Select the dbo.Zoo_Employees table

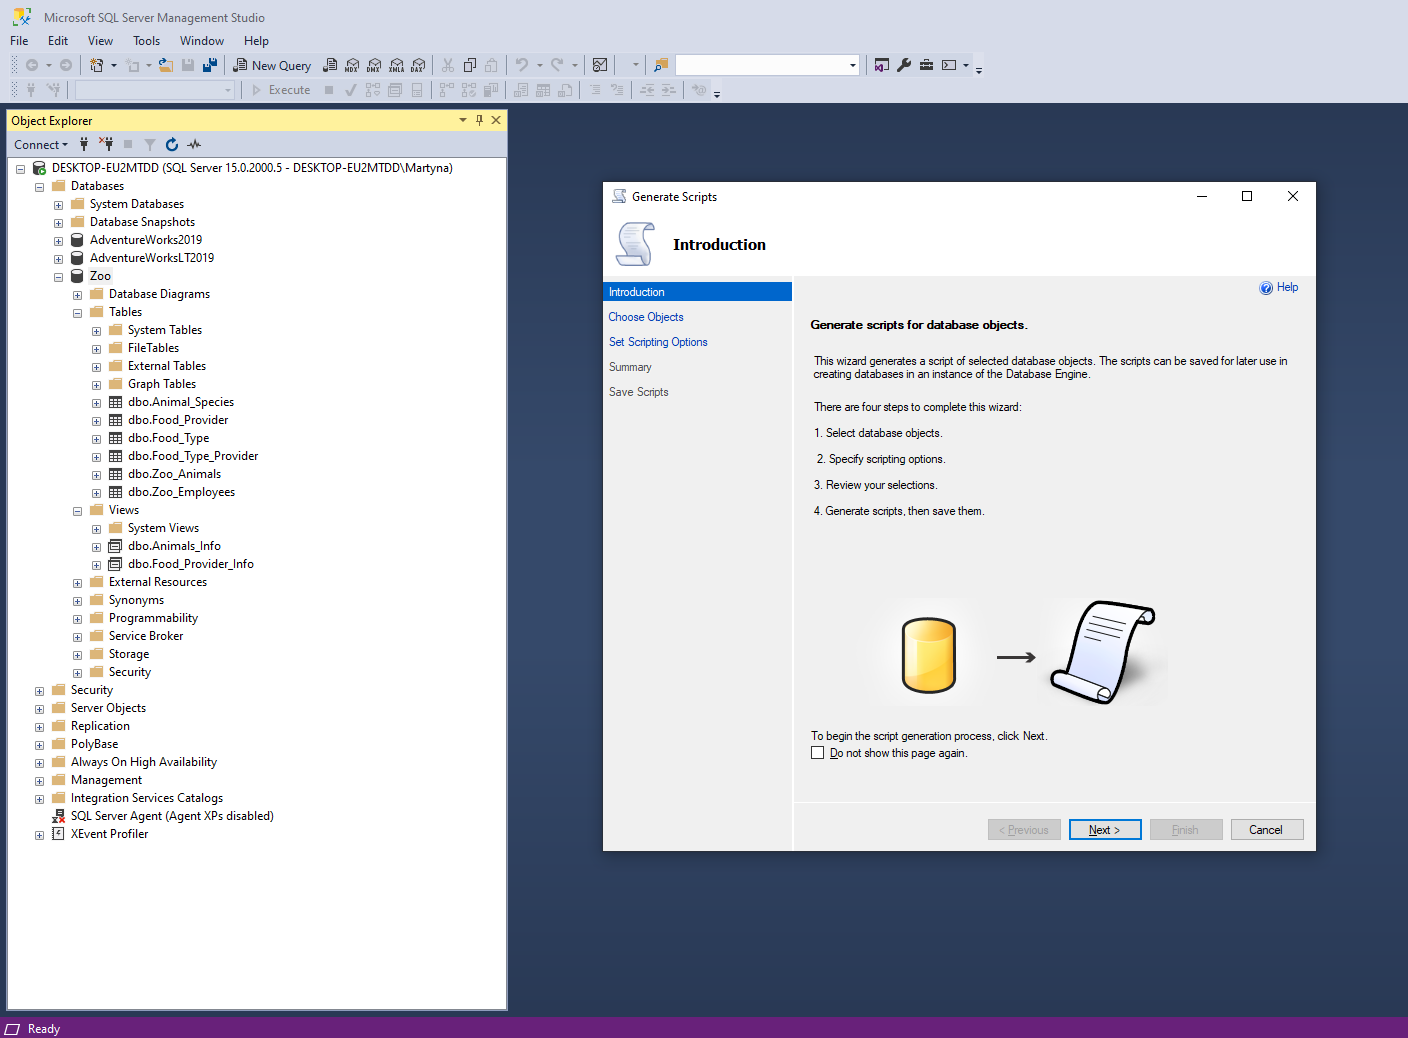click(181, 492)
